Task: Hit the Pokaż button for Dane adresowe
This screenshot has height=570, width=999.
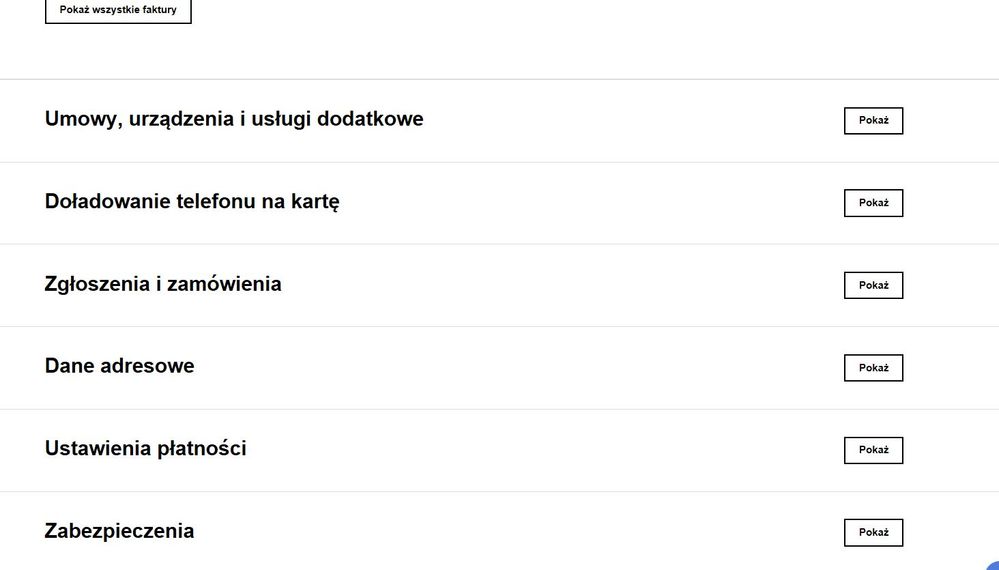Action: coord(873,368)
